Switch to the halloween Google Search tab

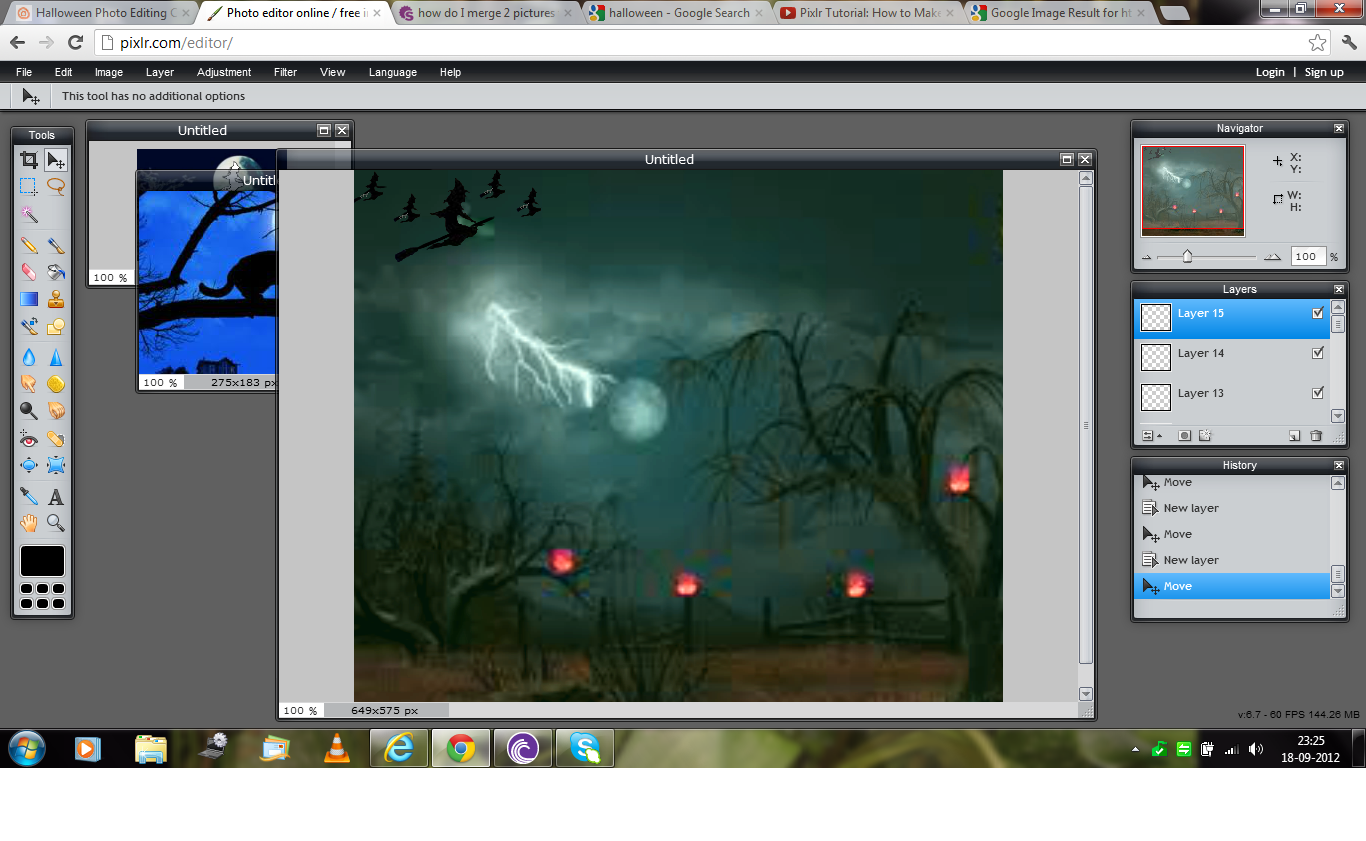coord(677,13)
